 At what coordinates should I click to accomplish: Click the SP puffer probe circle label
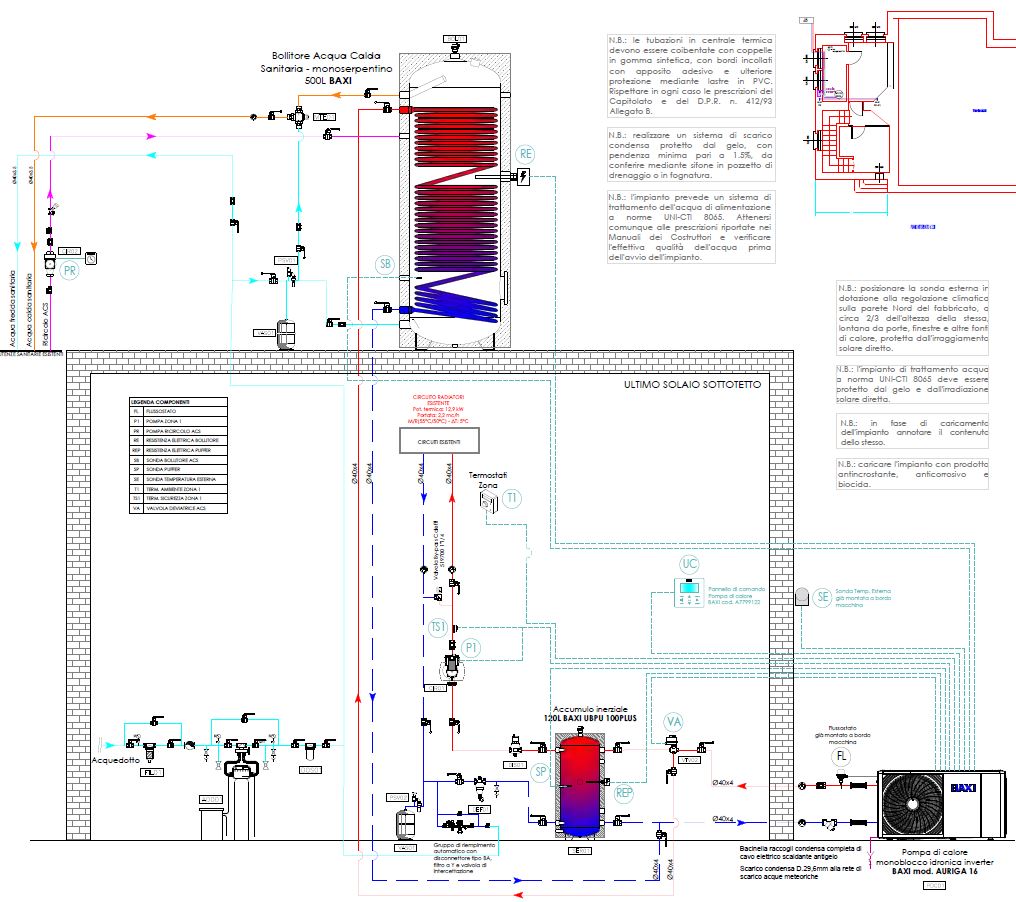[x=539, y=772]
